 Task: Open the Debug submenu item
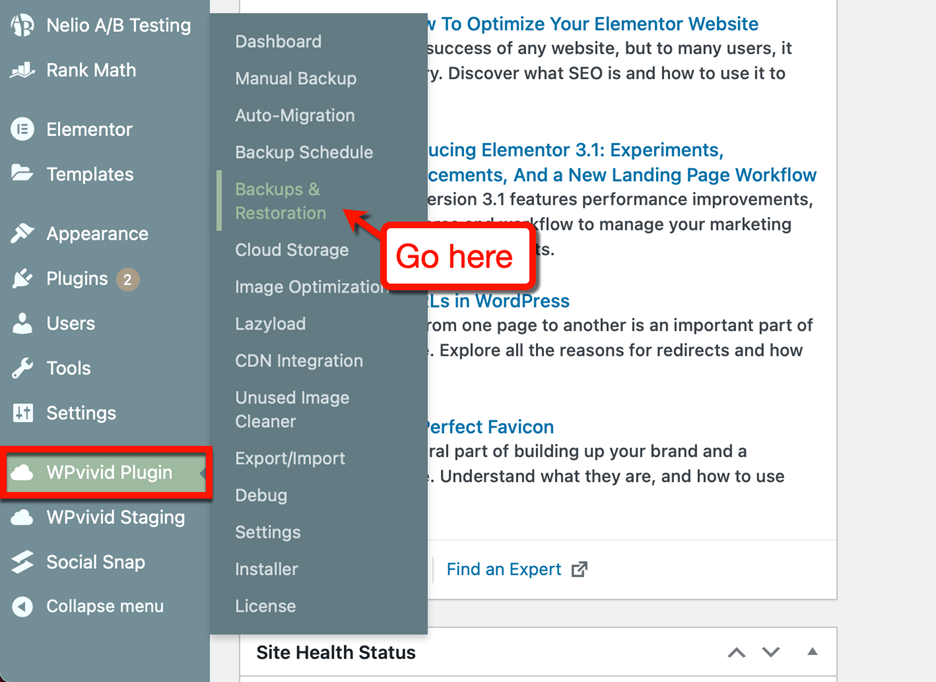[261, 495]
